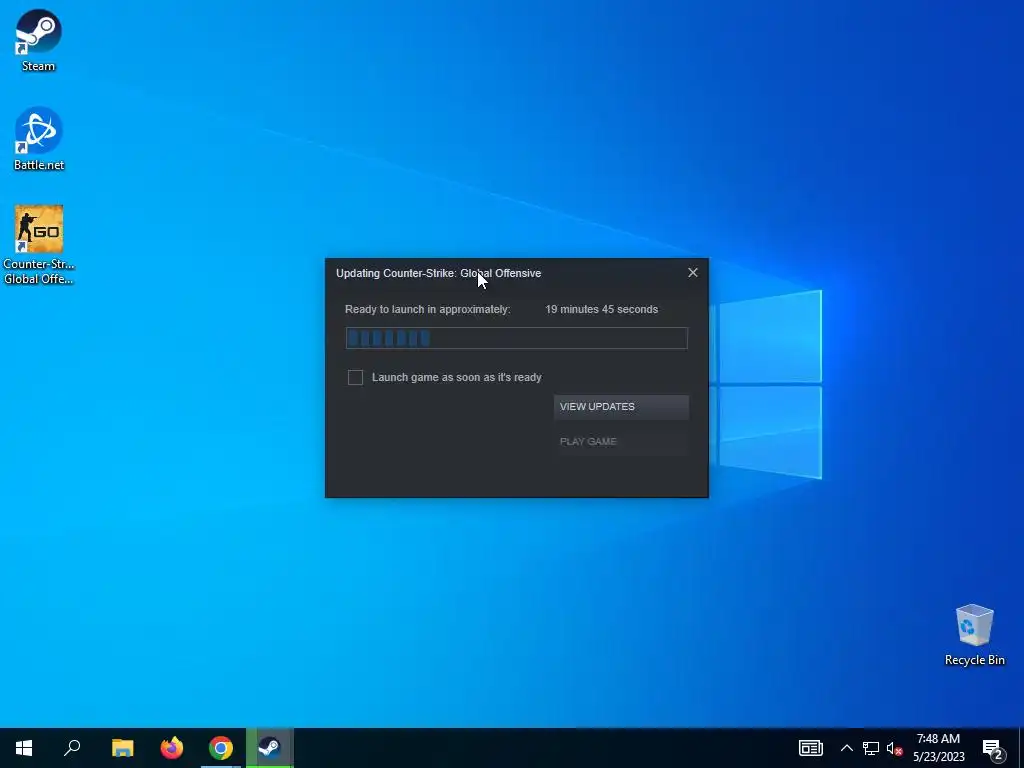The width and height of the screenshot is (1024, 768).
Task: Close the Updating Counter-Strike dialog
Action: 693,273
